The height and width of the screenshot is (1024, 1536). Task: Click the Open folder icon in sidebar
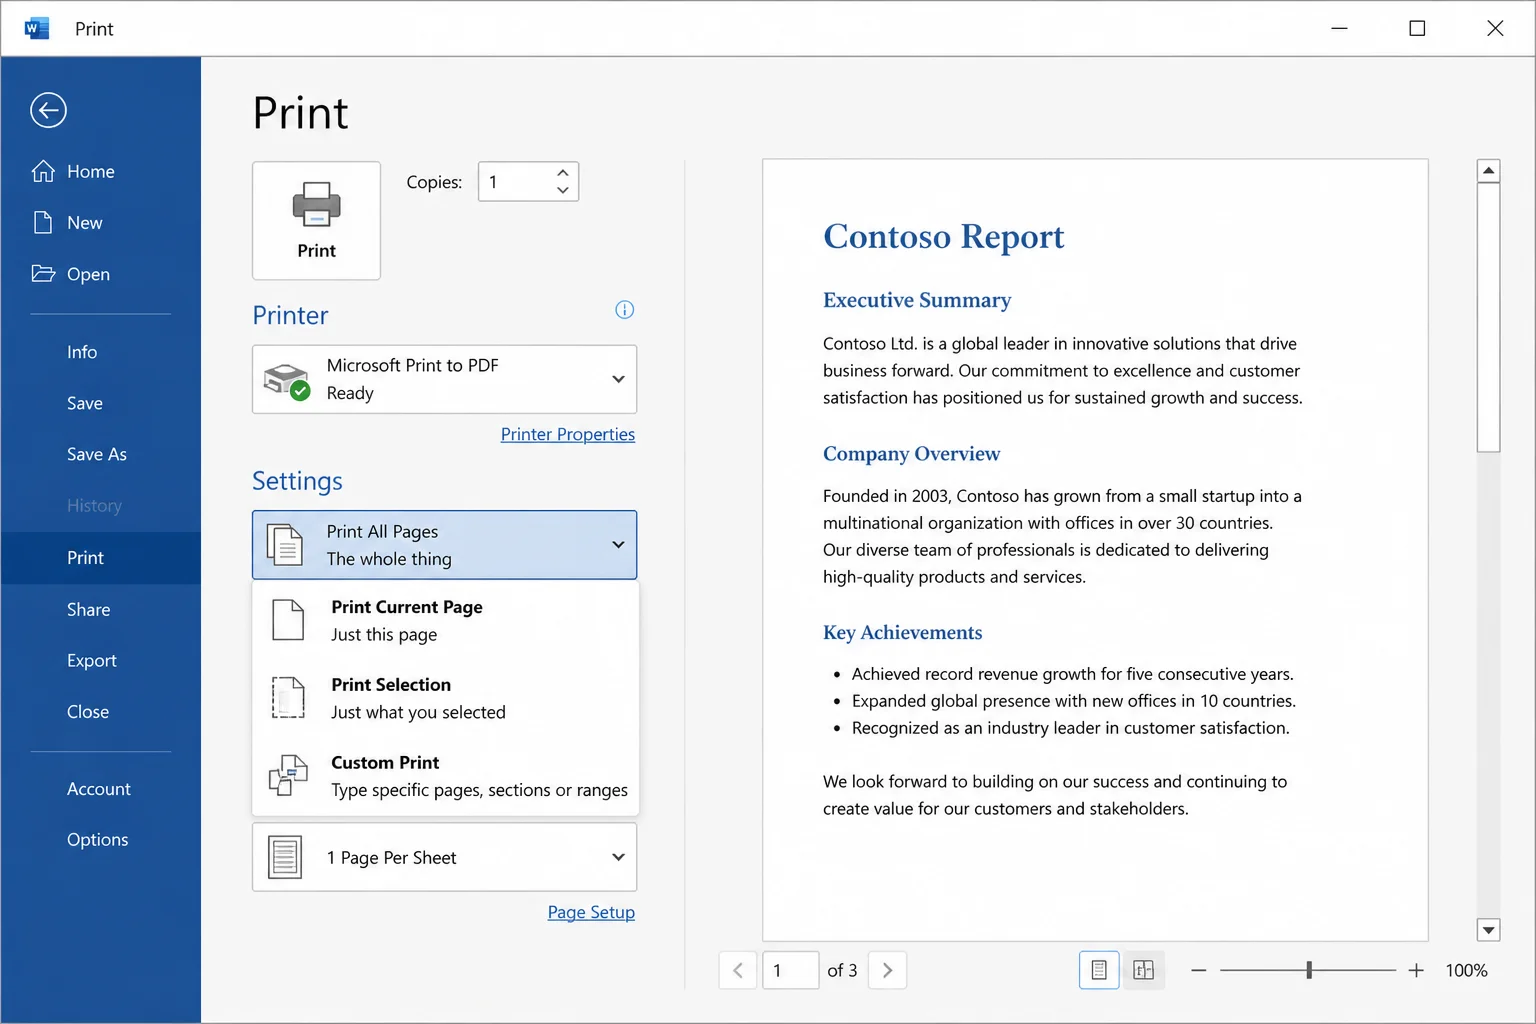coord(43,273)
